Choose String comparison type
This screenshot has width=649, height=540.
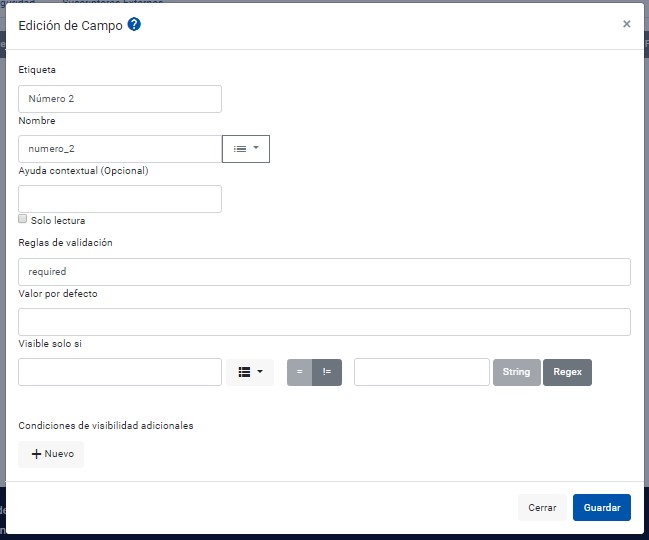517,372
